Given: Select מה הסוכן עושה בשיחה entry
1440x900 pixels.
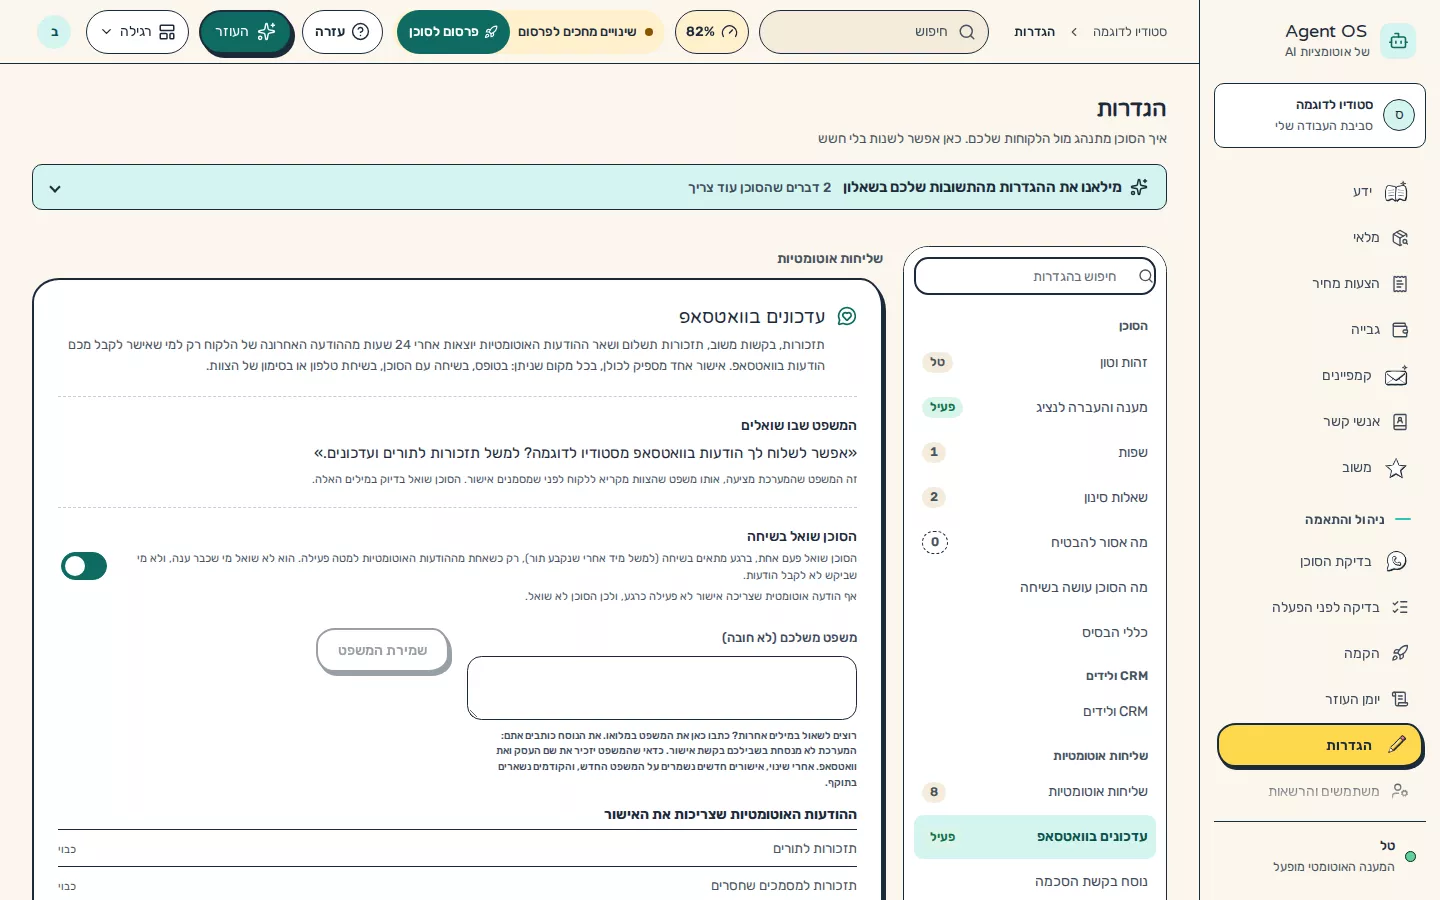Looking at the screenshot, I should point(1035,588).
